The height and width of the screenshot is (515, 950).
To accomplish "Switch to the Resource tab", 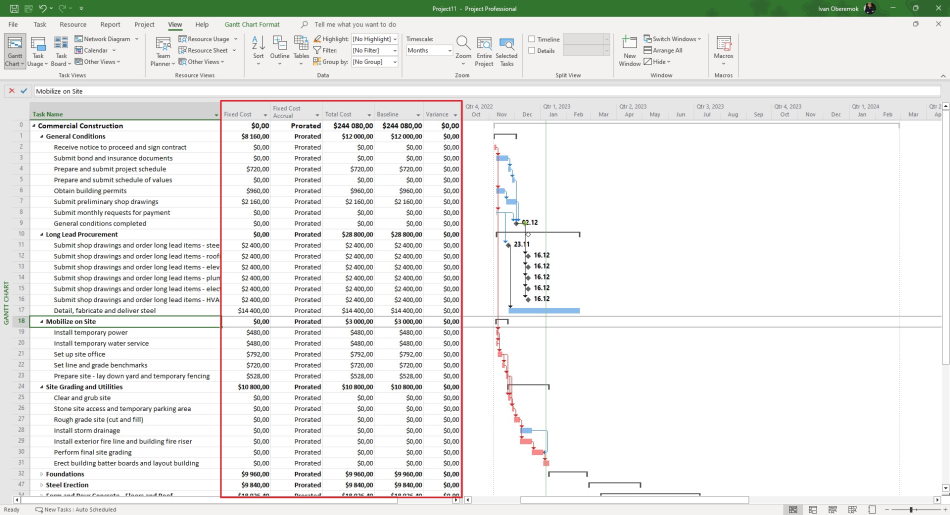I will (x=73, y=25).
